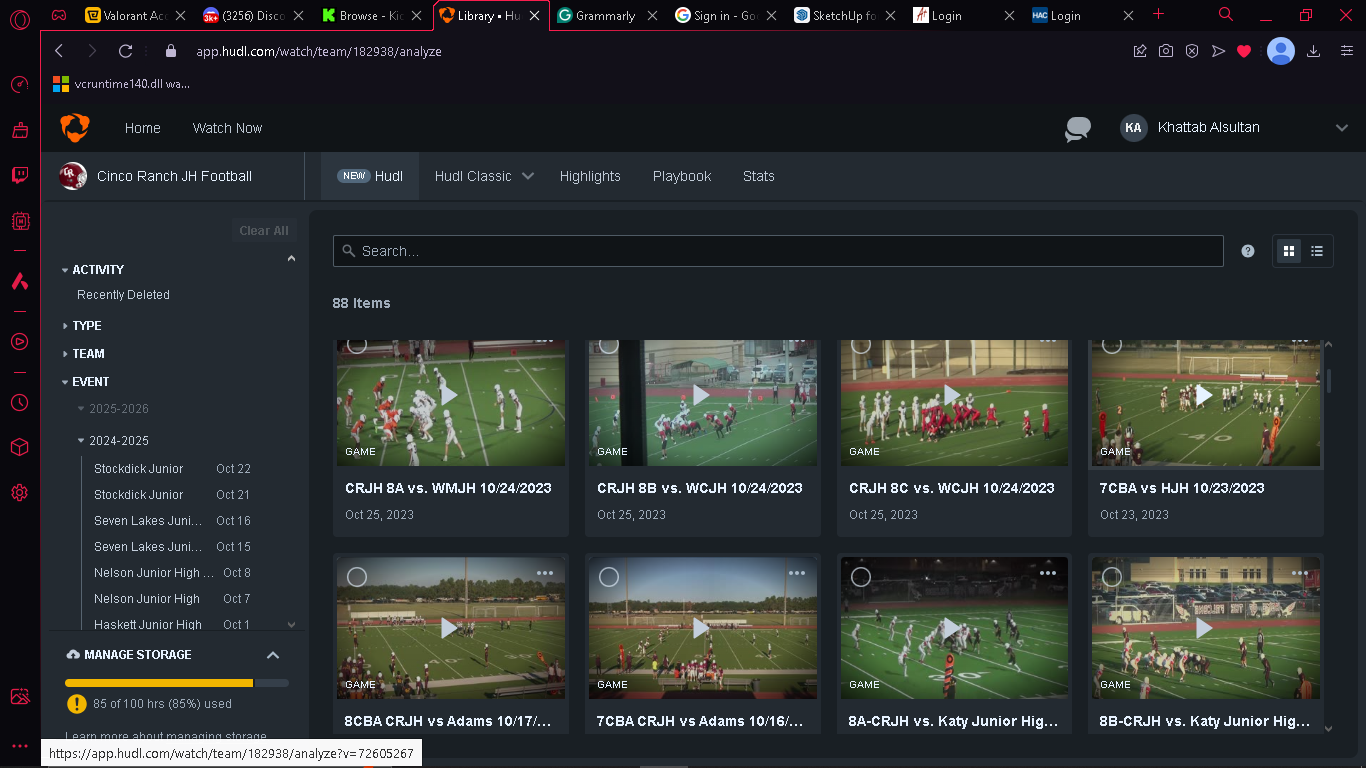Open more options on 8A-CRJH vs. Katy card
1366x768 pixels.
(x=1048, y=573)
